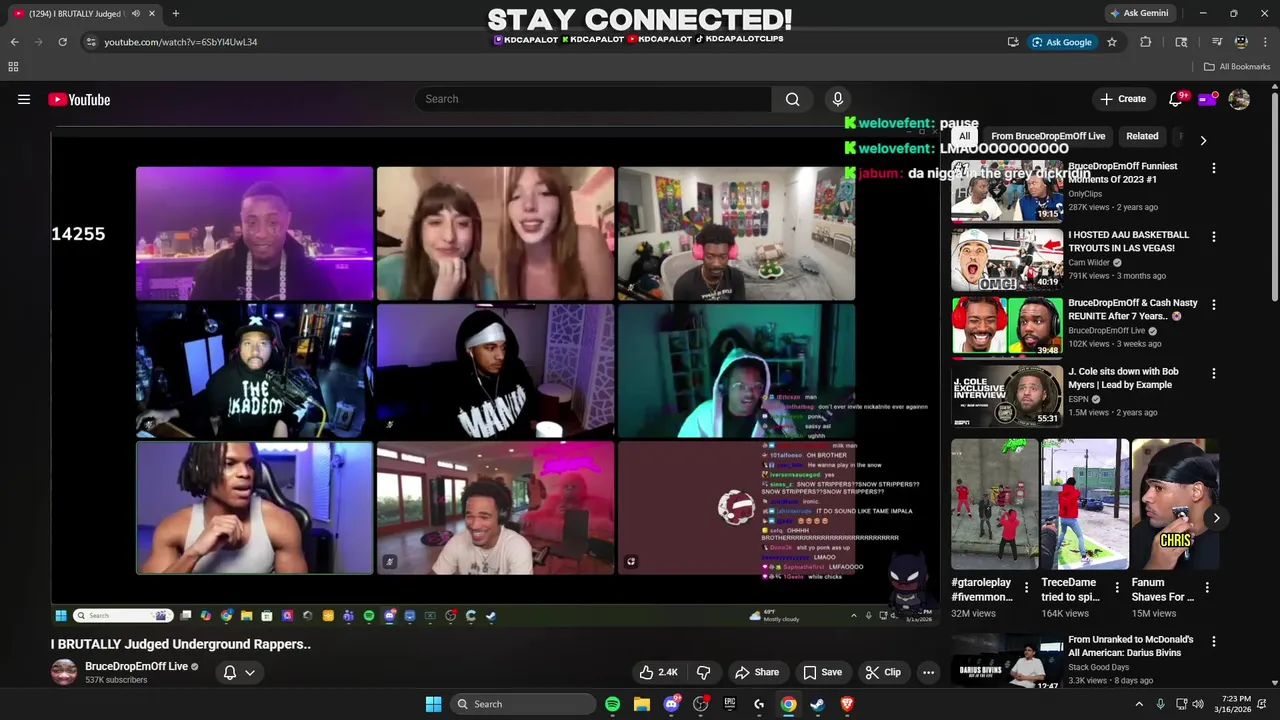Viewport: 1280px width, 720px height.
Task: Start voice search with the microphone icon
Action: 838,99
